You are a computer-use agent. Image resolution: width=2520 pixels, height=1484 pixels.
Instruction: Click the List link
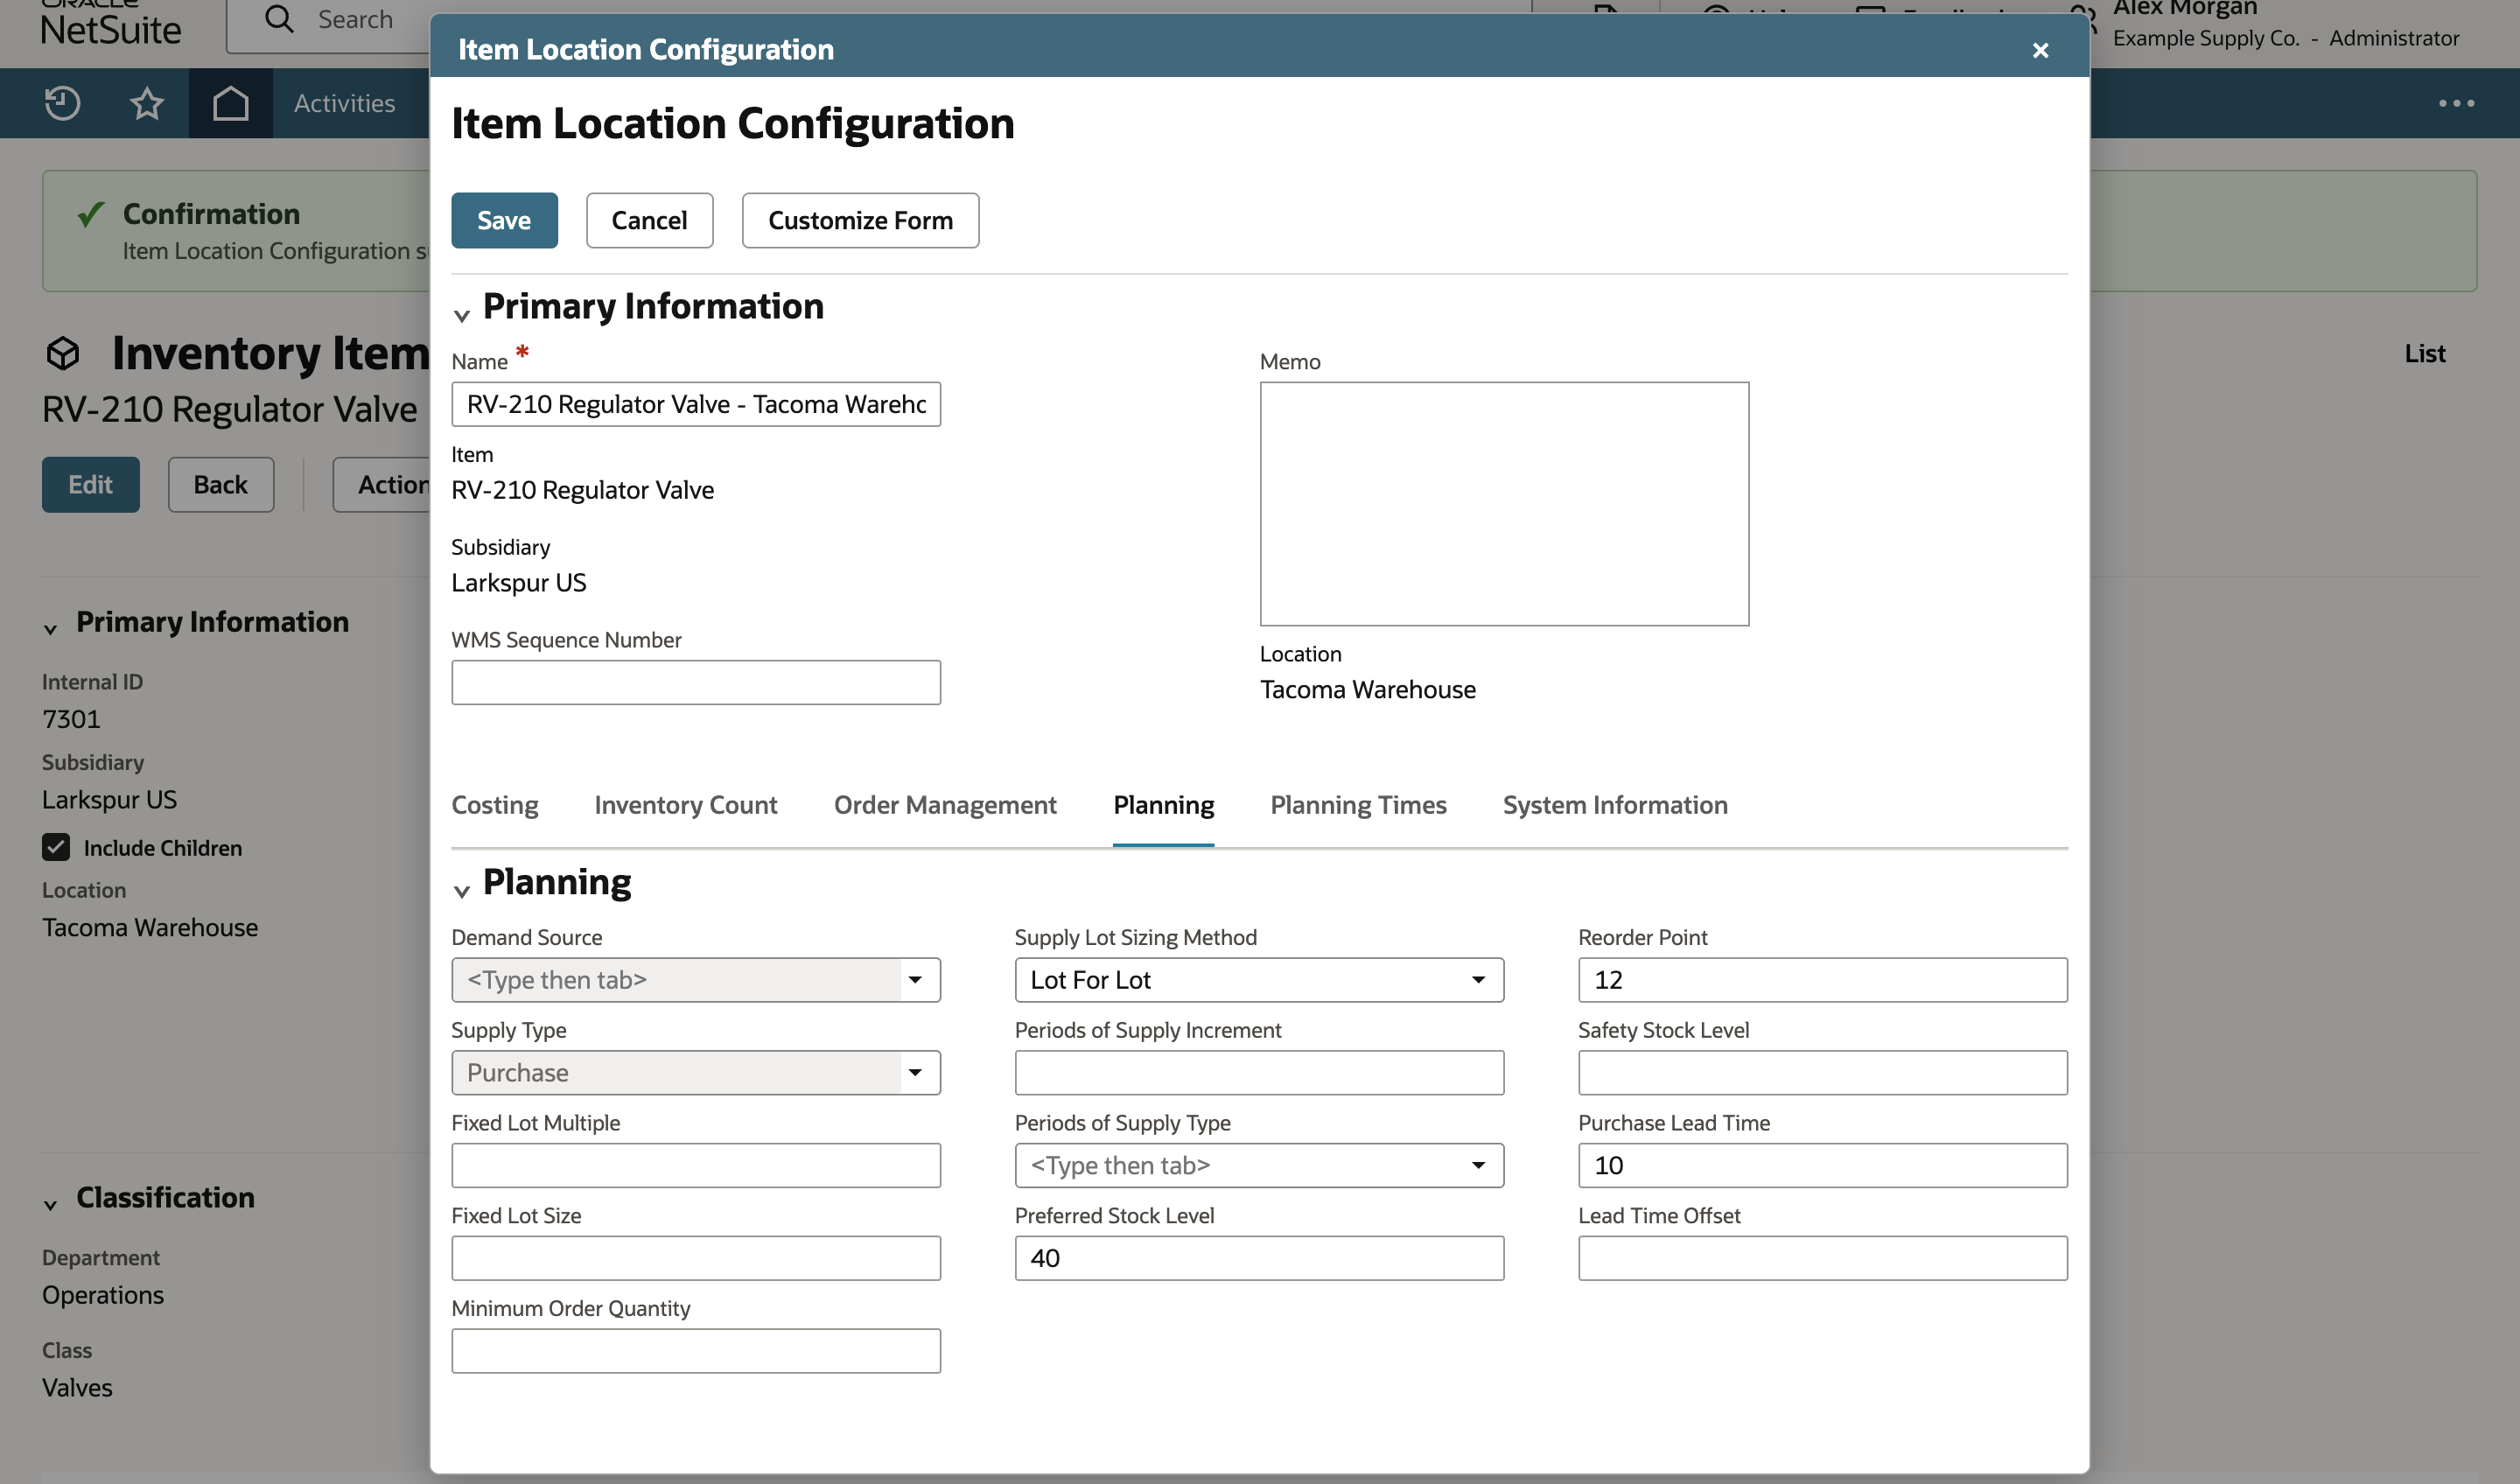pyautogui.click(x=2424, y=353)
